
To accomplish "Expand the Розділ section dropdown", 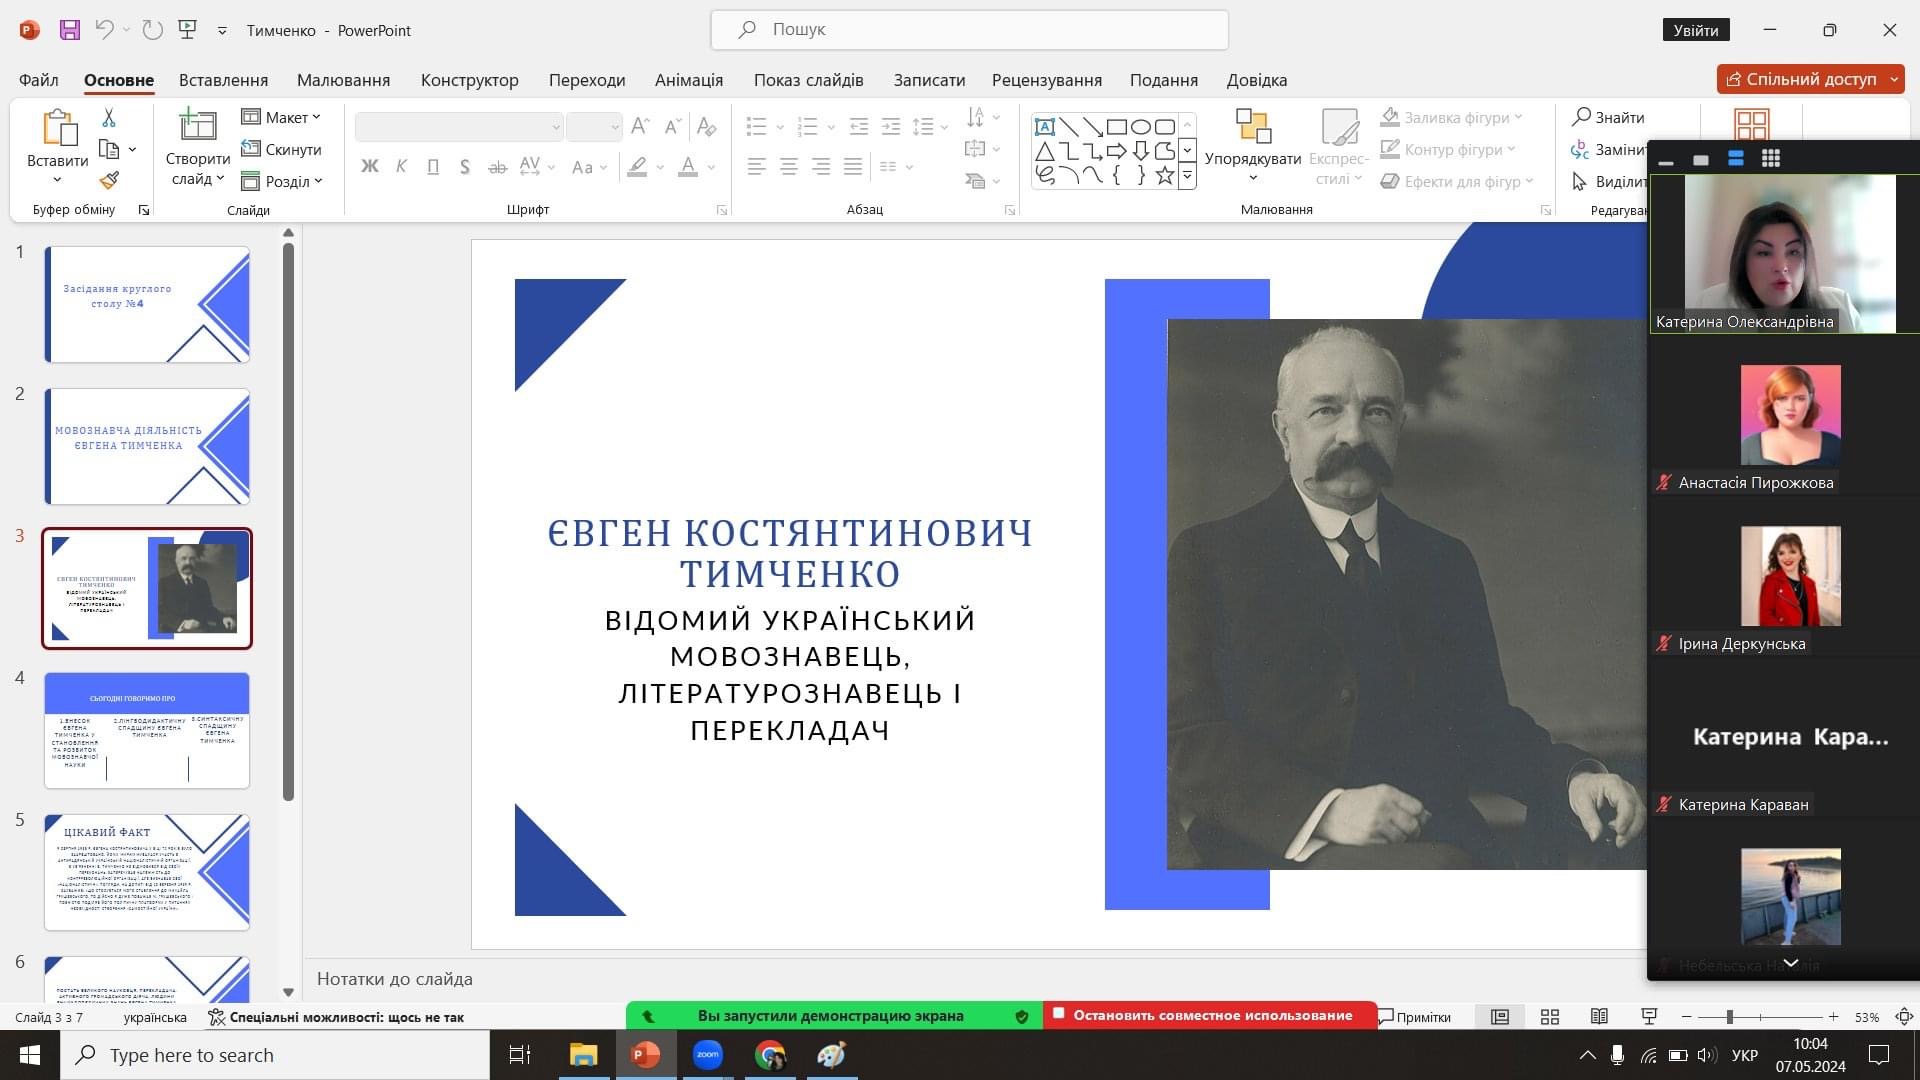I will (x=282, y=181).
